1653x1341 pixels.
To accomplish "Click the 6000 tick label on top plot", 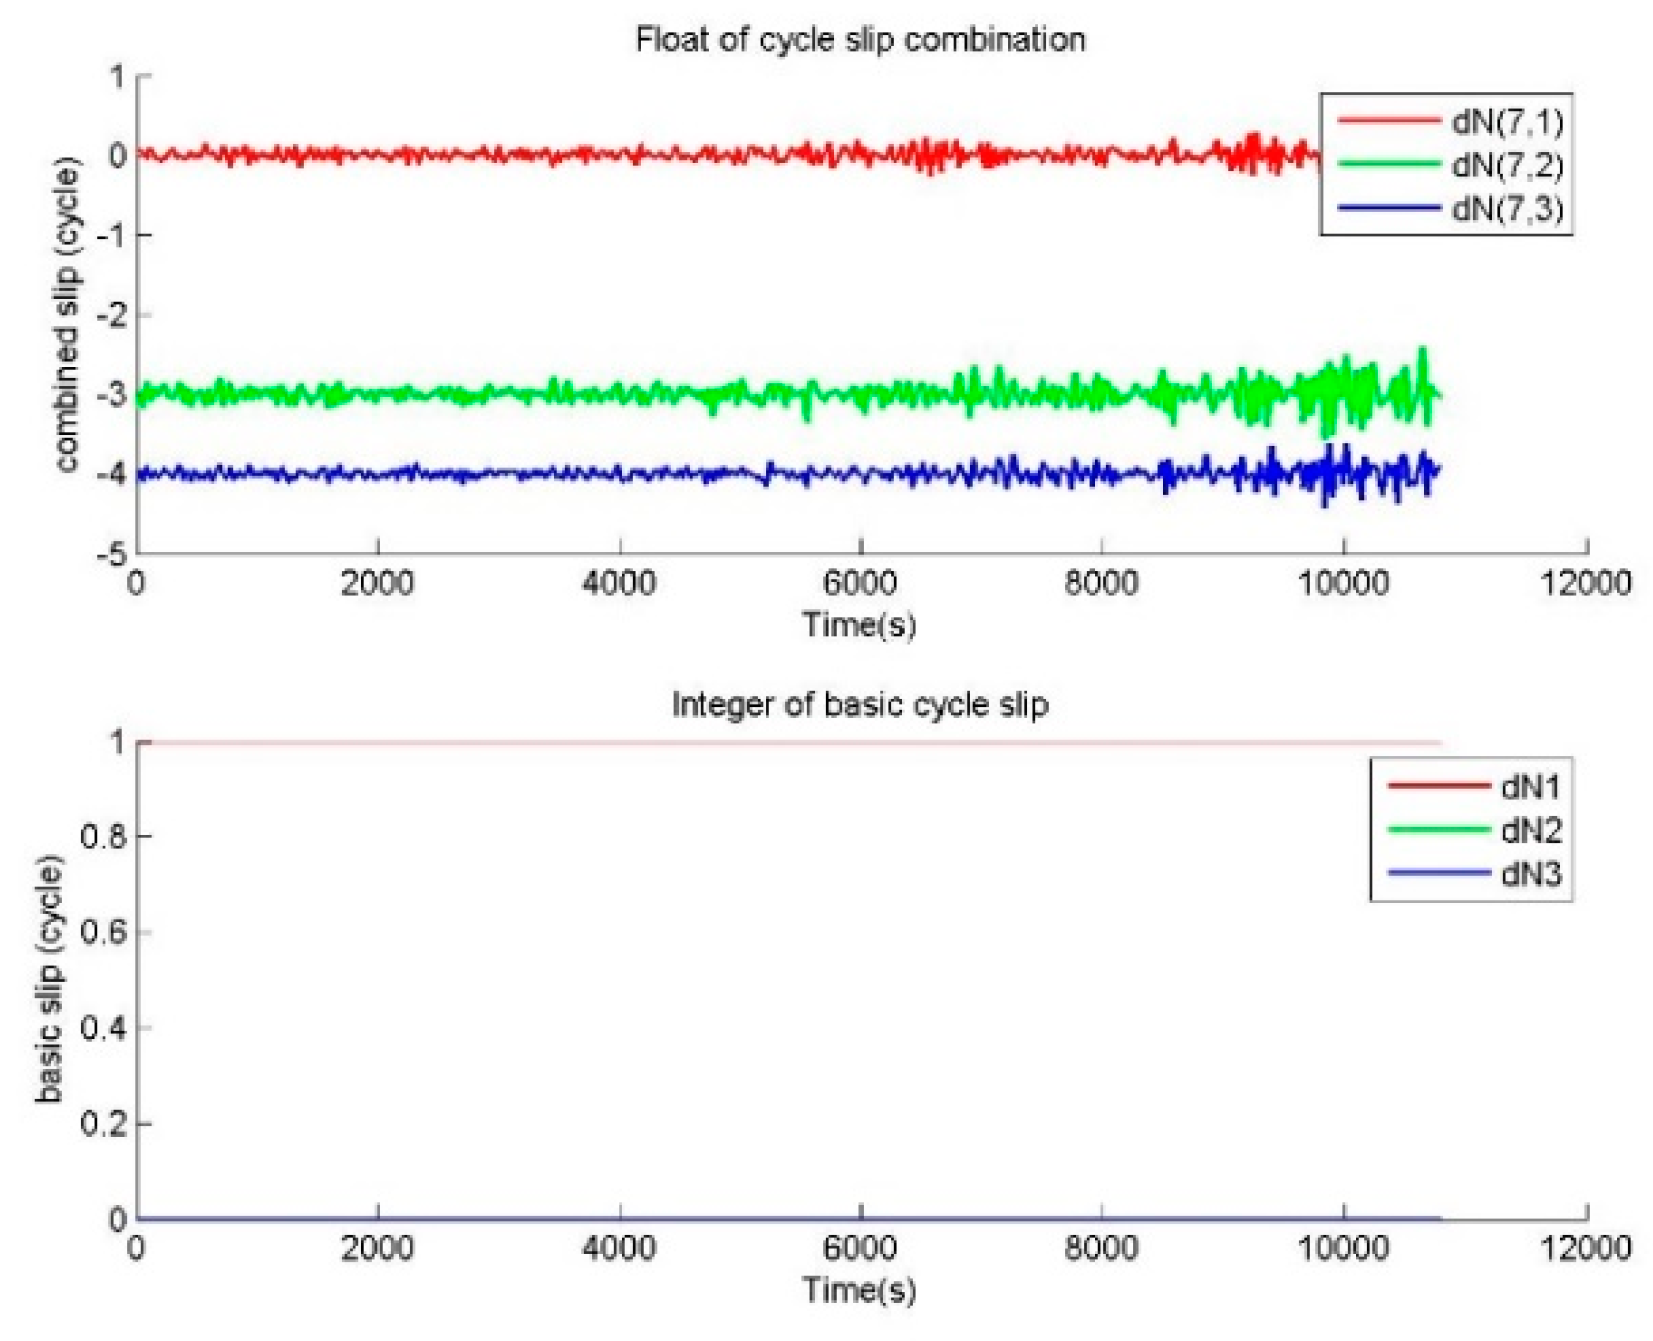I will click(860, 583).
